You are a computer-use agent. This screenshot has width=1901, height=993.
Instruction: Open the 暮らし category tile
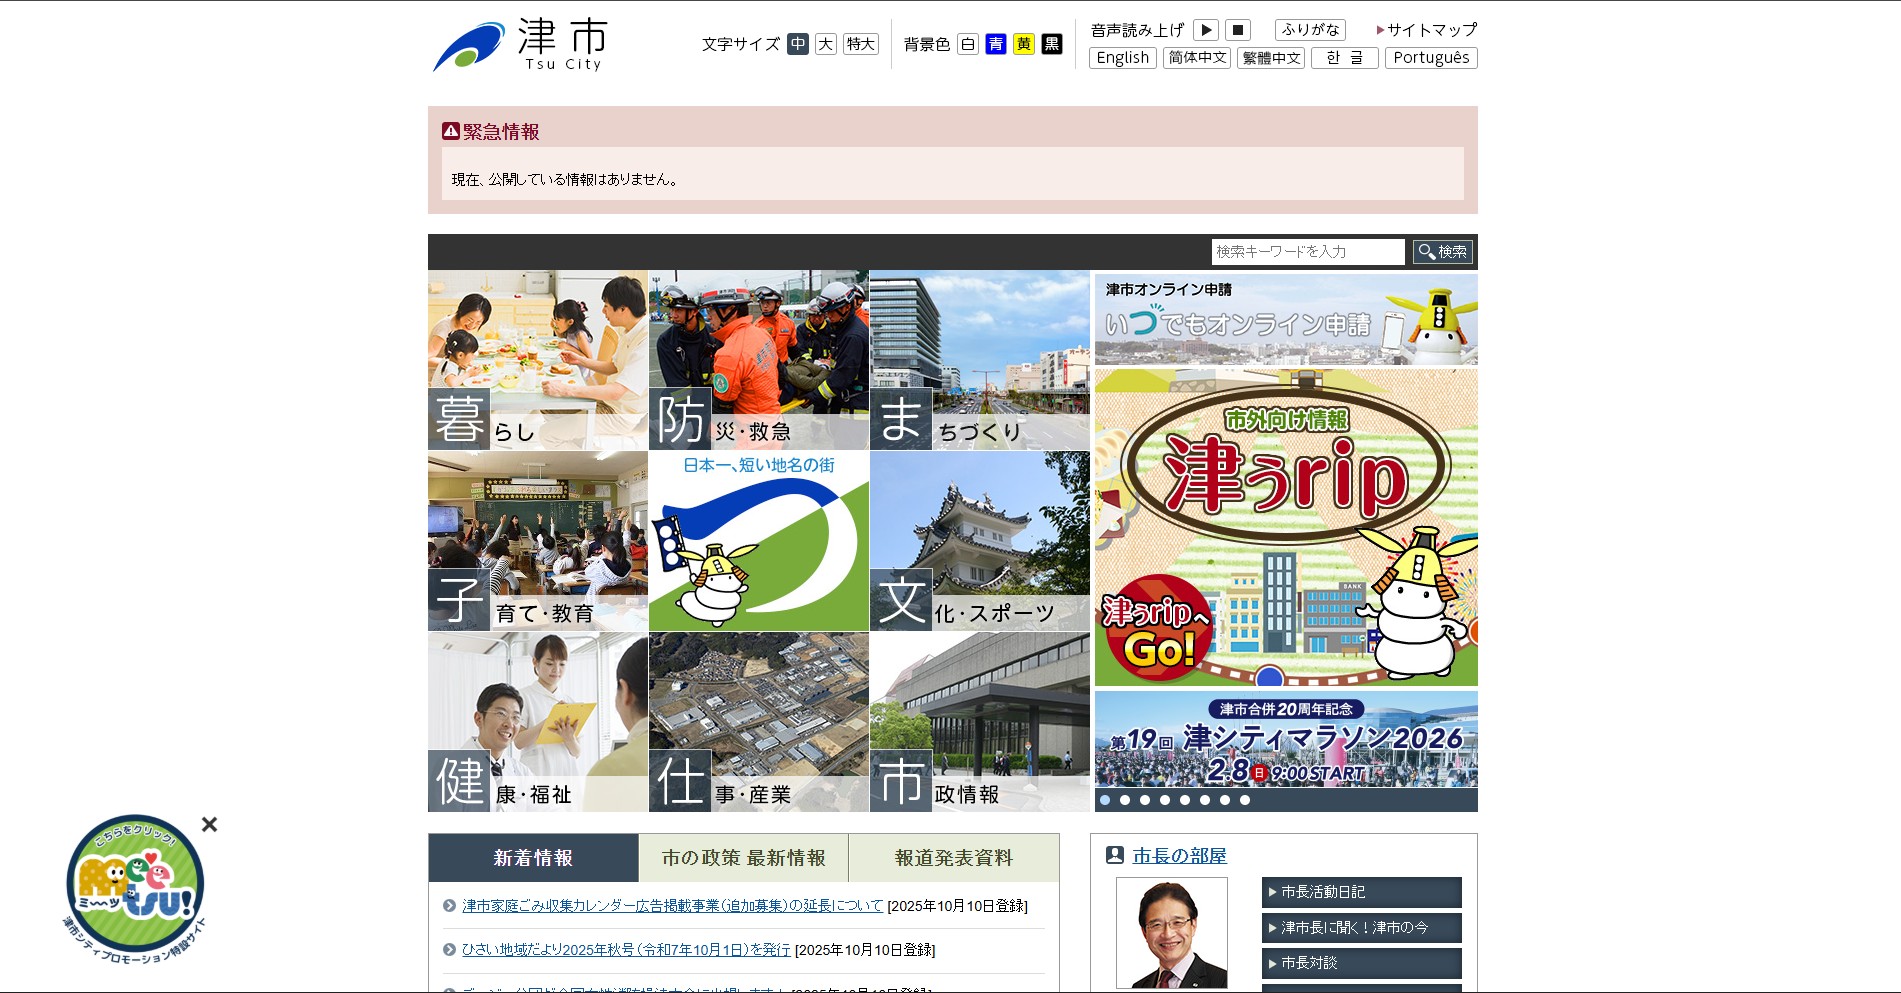point(538,360)
